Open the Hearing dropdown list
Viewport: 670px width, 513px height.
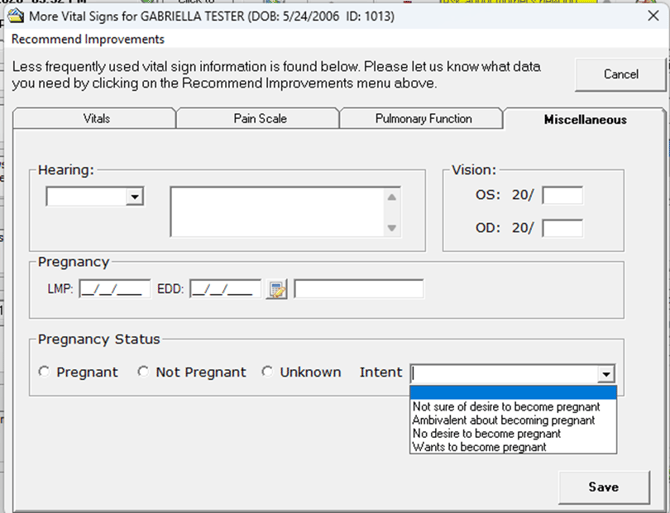click(134, 198)
